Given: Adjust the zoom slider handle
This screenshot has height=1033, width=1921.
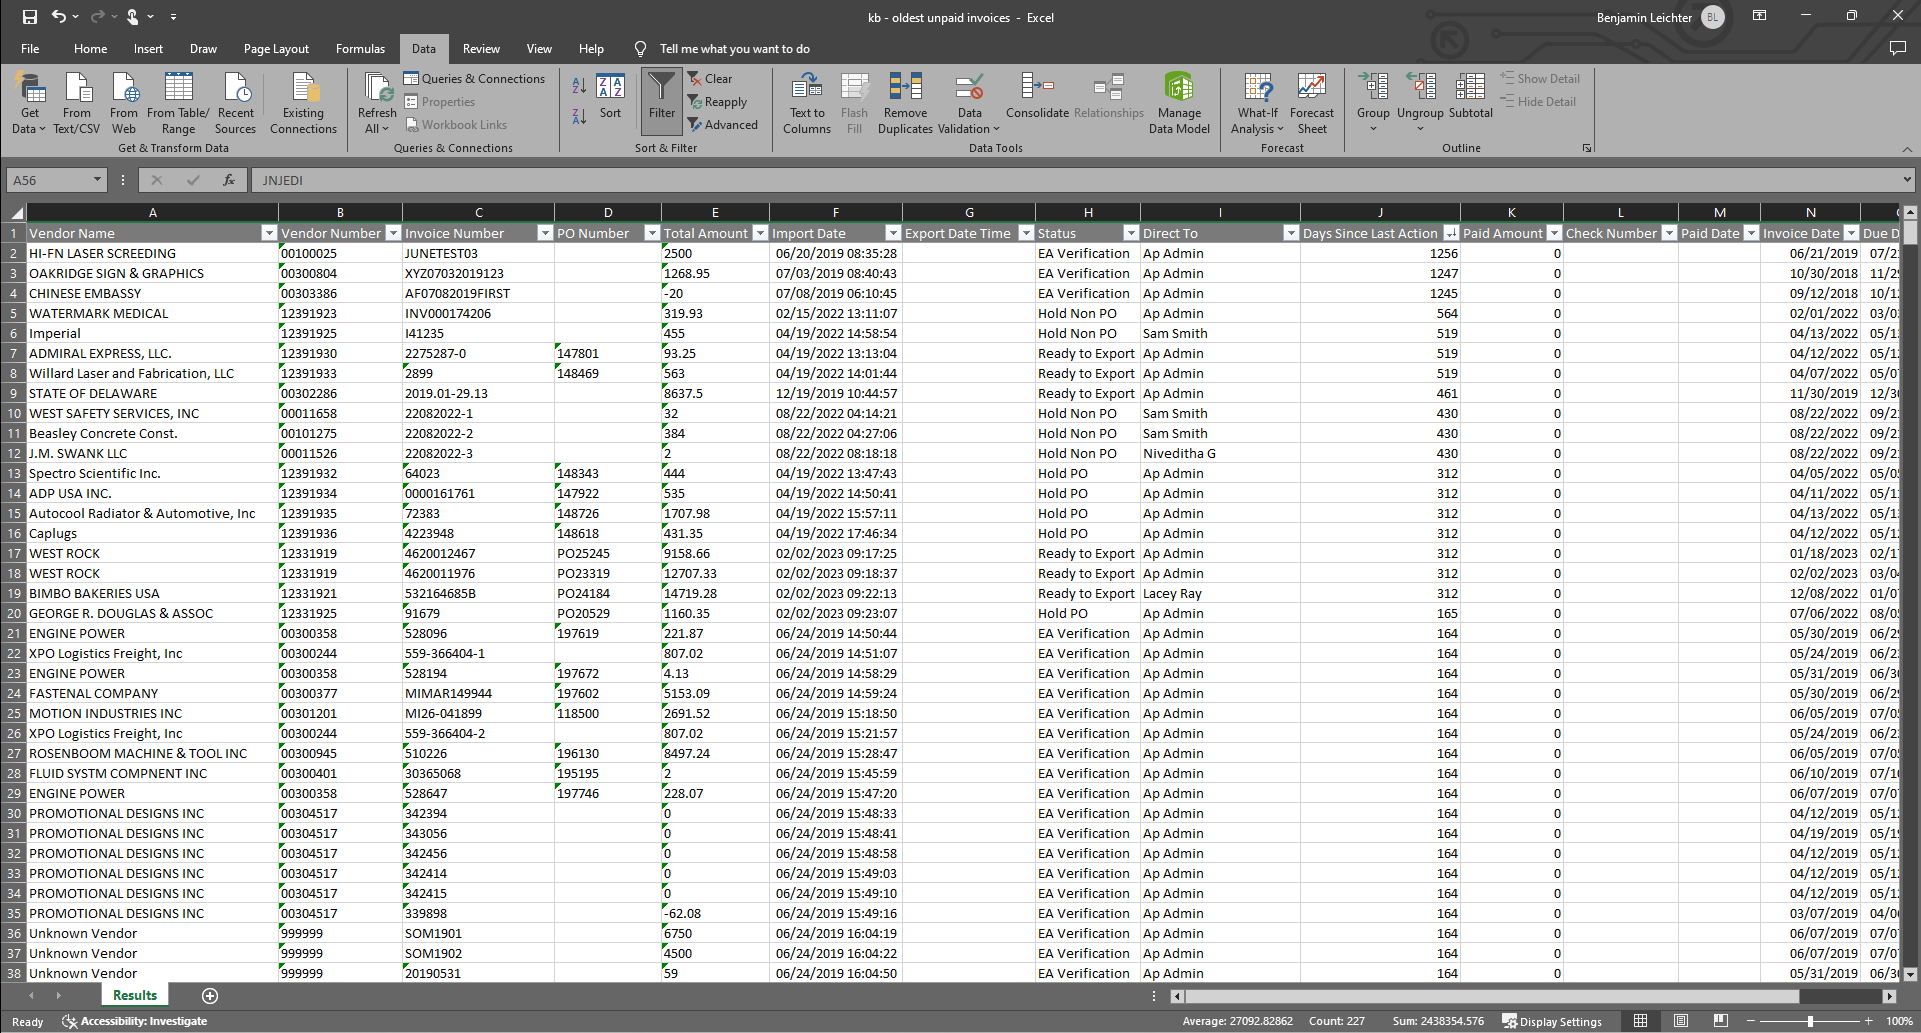Looking at the screenshot, I should pyautogui.click(x=1810, y=1021).
